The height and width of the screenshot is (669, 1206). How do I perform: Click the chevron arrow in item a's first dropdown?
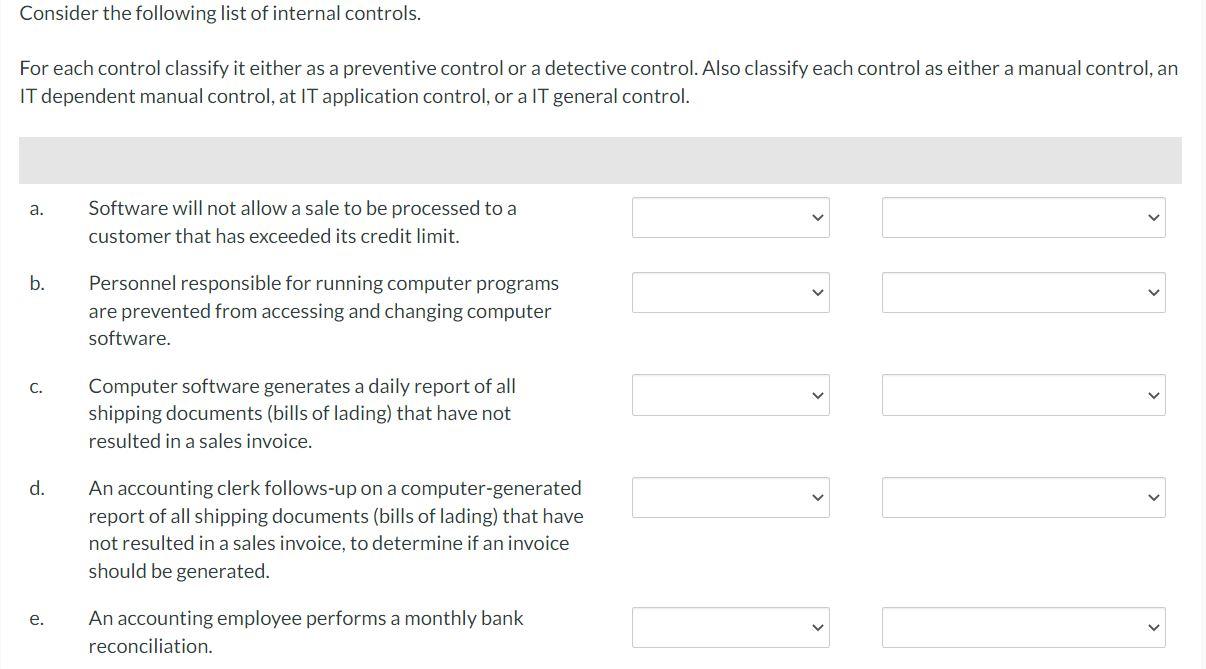click(x=817, y=217)
